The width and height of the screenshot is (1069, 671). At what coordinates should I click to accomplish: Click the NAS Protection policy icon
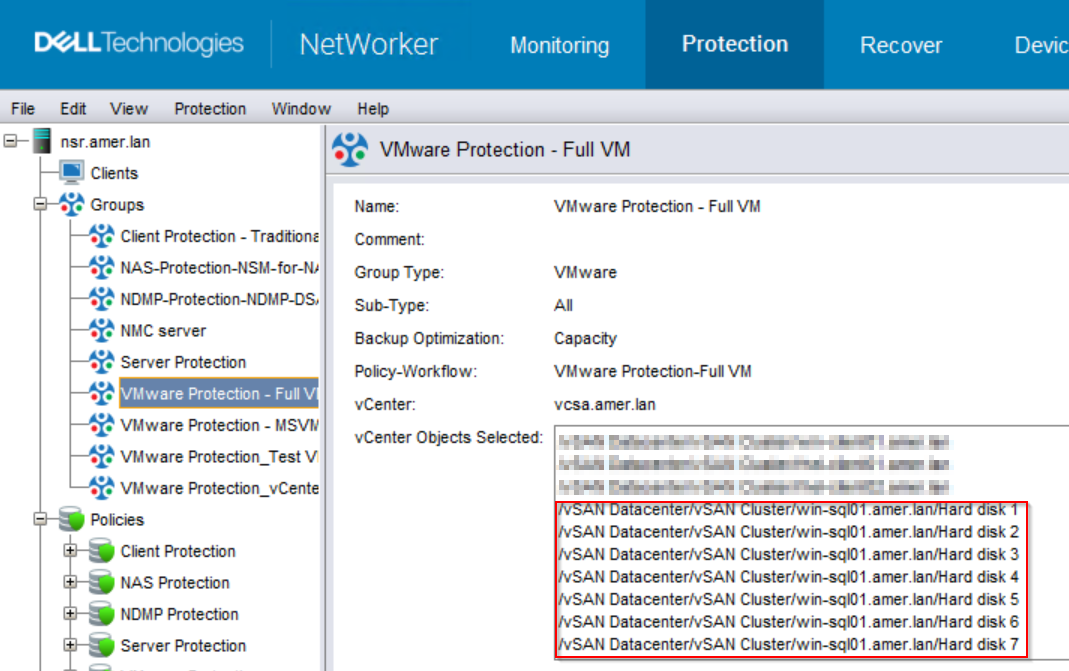click(102, 582)
